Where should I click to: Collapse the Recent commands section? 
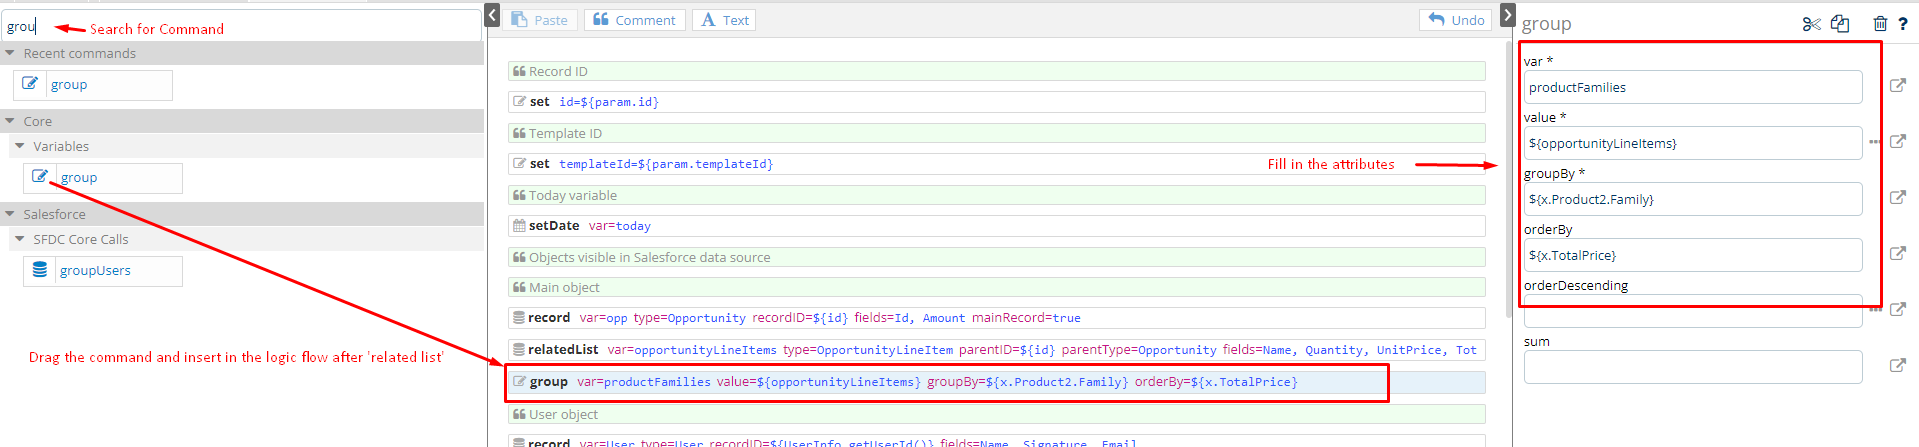(x=10, y=53)
